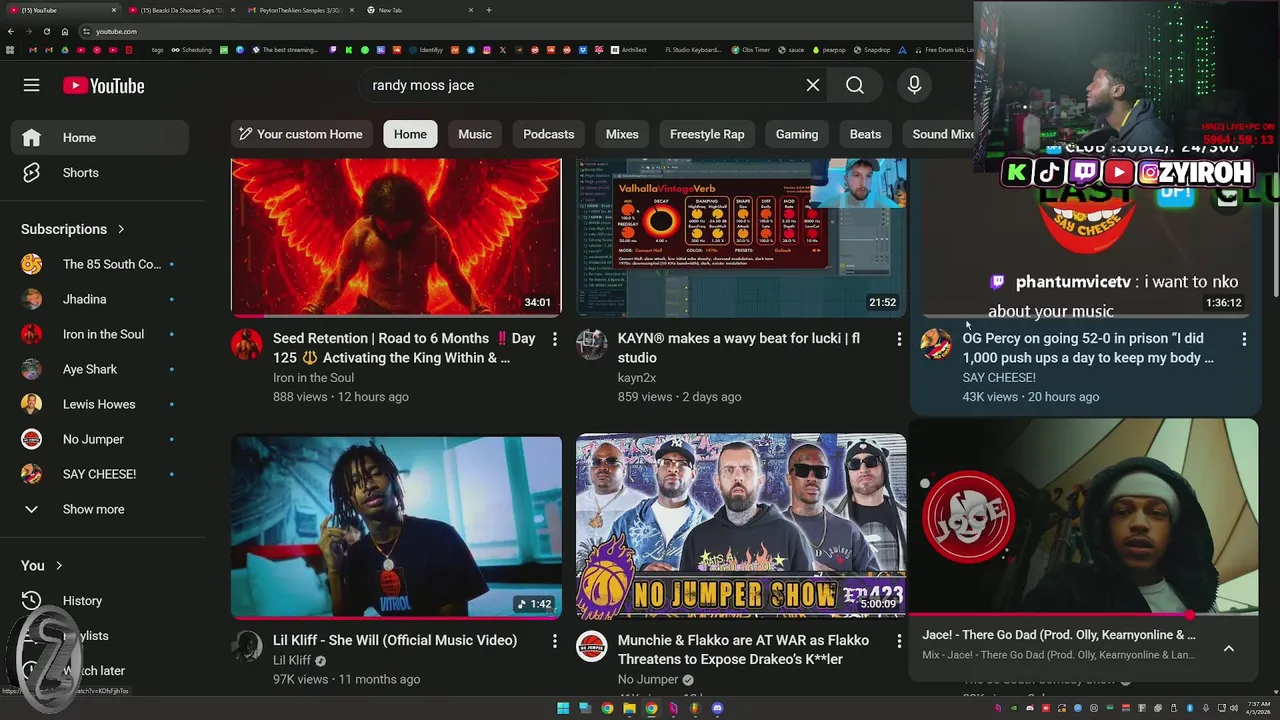
Task: Expand the miniplayer with the chevron
Action: [1229, 648]
